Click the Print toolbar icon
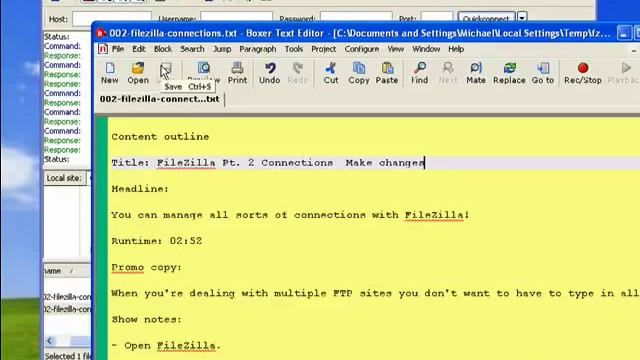 [237, 73]
